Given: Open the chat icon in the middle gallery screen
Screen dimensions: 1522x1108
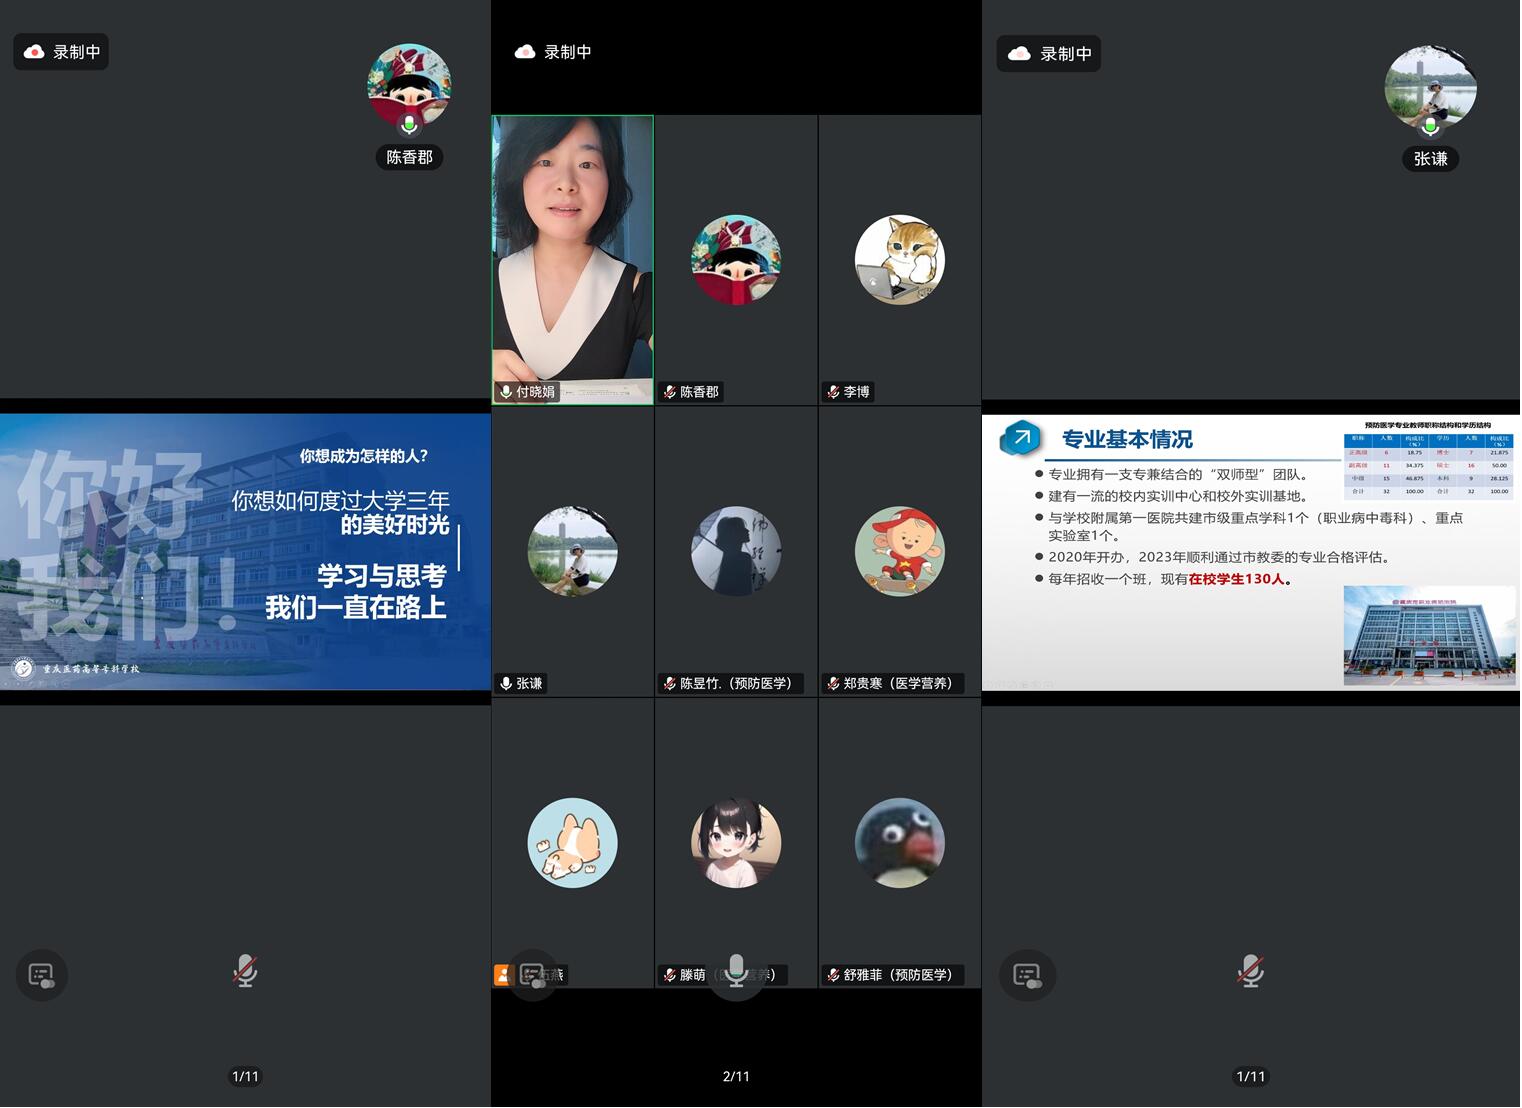Looking at the screenshot, I should tap(533, 975).
